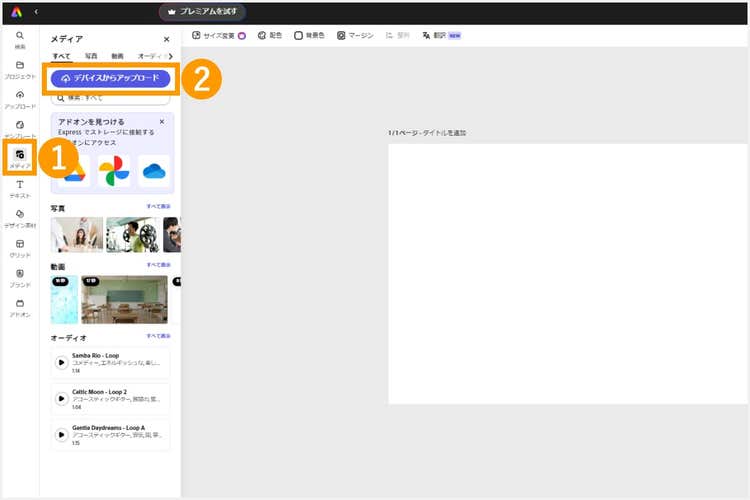Select the Celtic Moon - Loop 2 title
Viewport: 750px width, 500px height.
click(99, 391)
